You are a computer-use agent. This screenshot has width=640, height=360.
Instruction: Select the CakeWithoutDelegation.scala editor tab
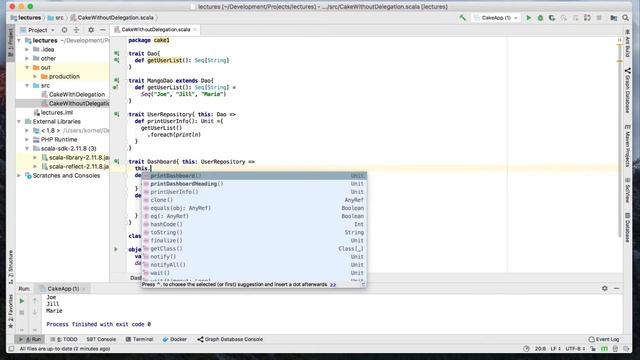click(x=156, y=30)
